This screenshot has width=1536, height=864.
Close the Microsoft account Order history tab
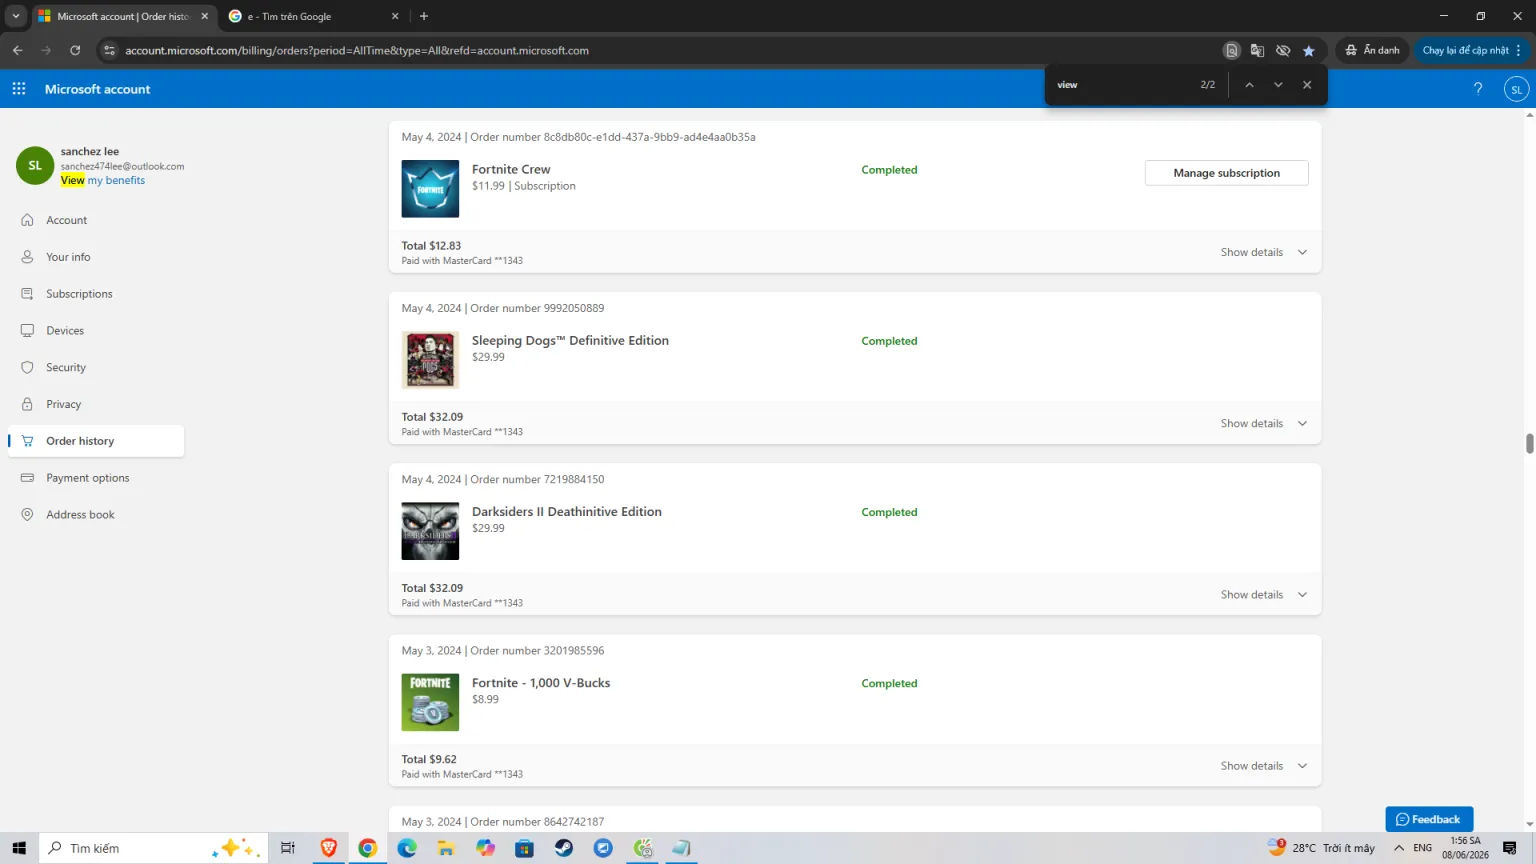click(x=205, y=16)
